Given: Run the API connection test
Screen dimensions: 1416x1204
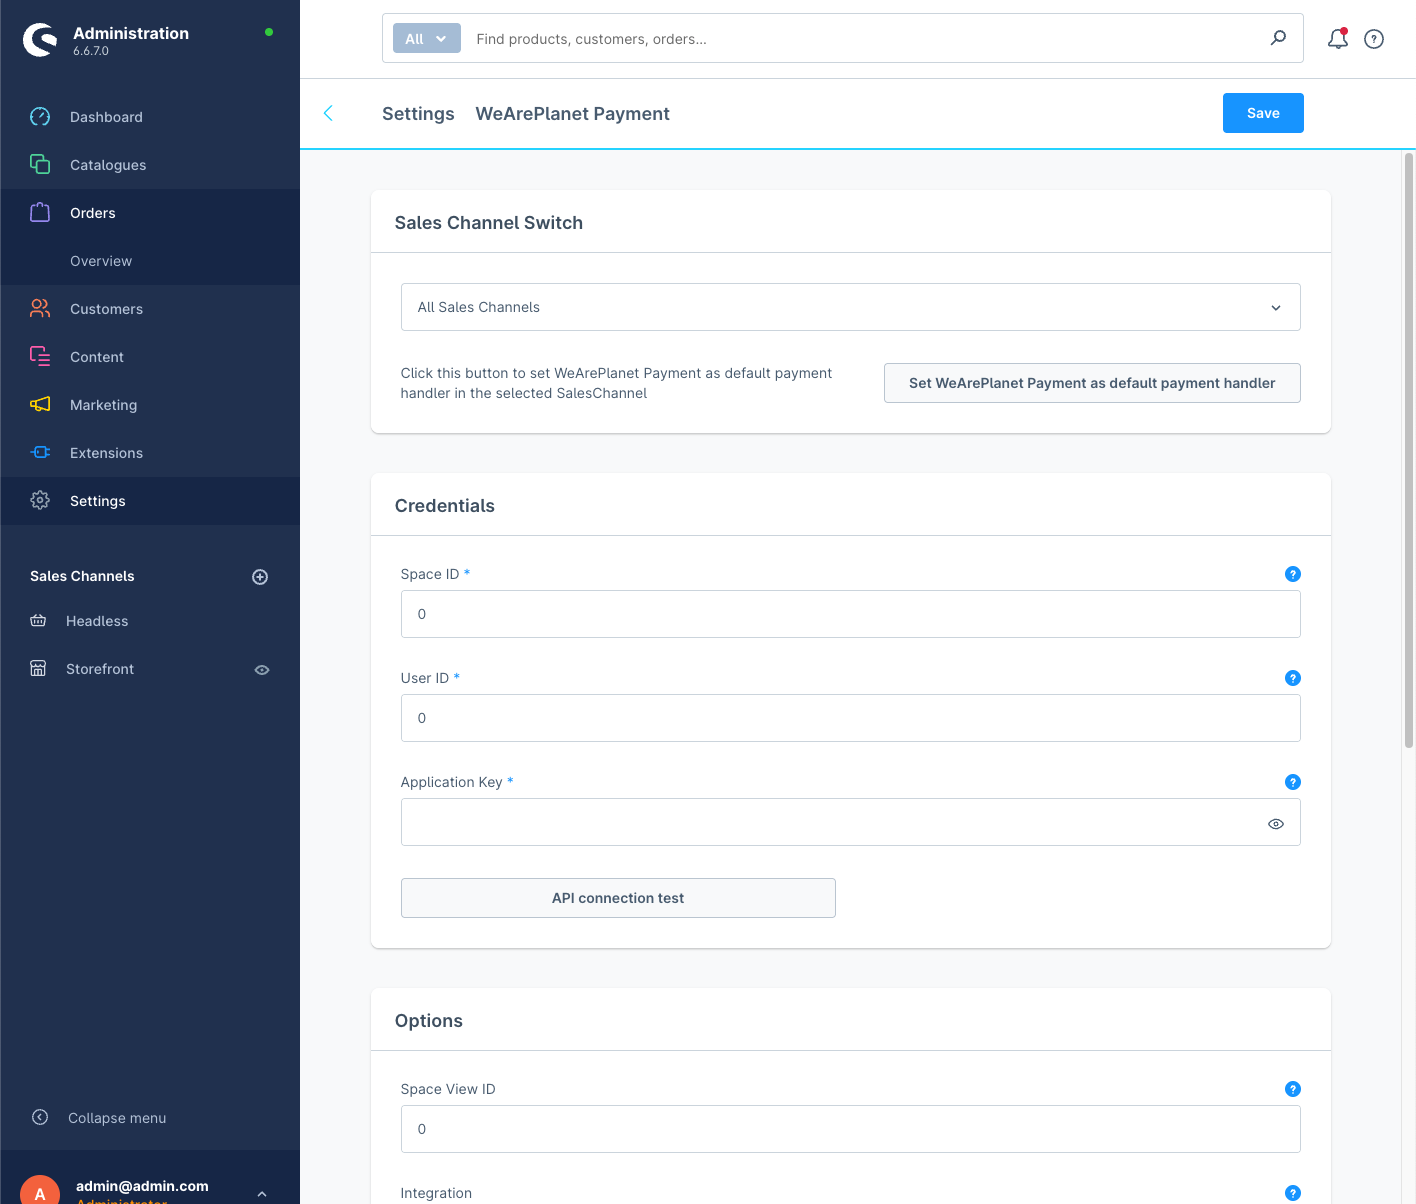Looking at the screenshot, I should point(617,898).
